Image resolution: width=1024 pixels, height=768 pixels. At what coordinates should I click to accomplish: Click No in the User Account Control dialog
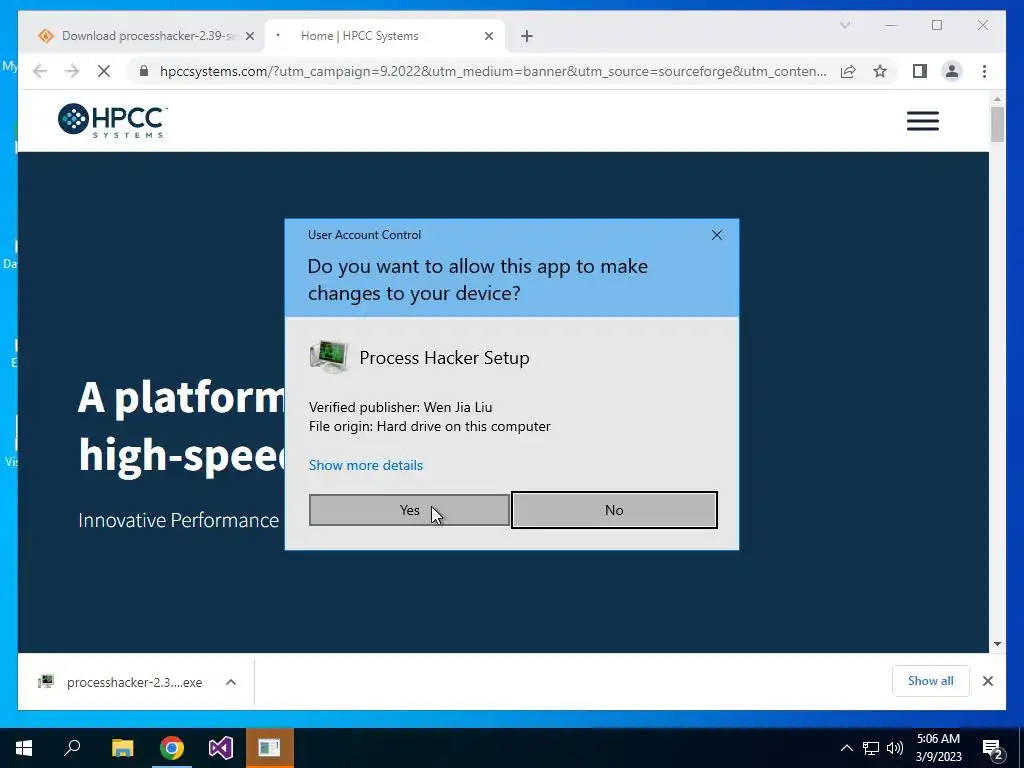614,510
